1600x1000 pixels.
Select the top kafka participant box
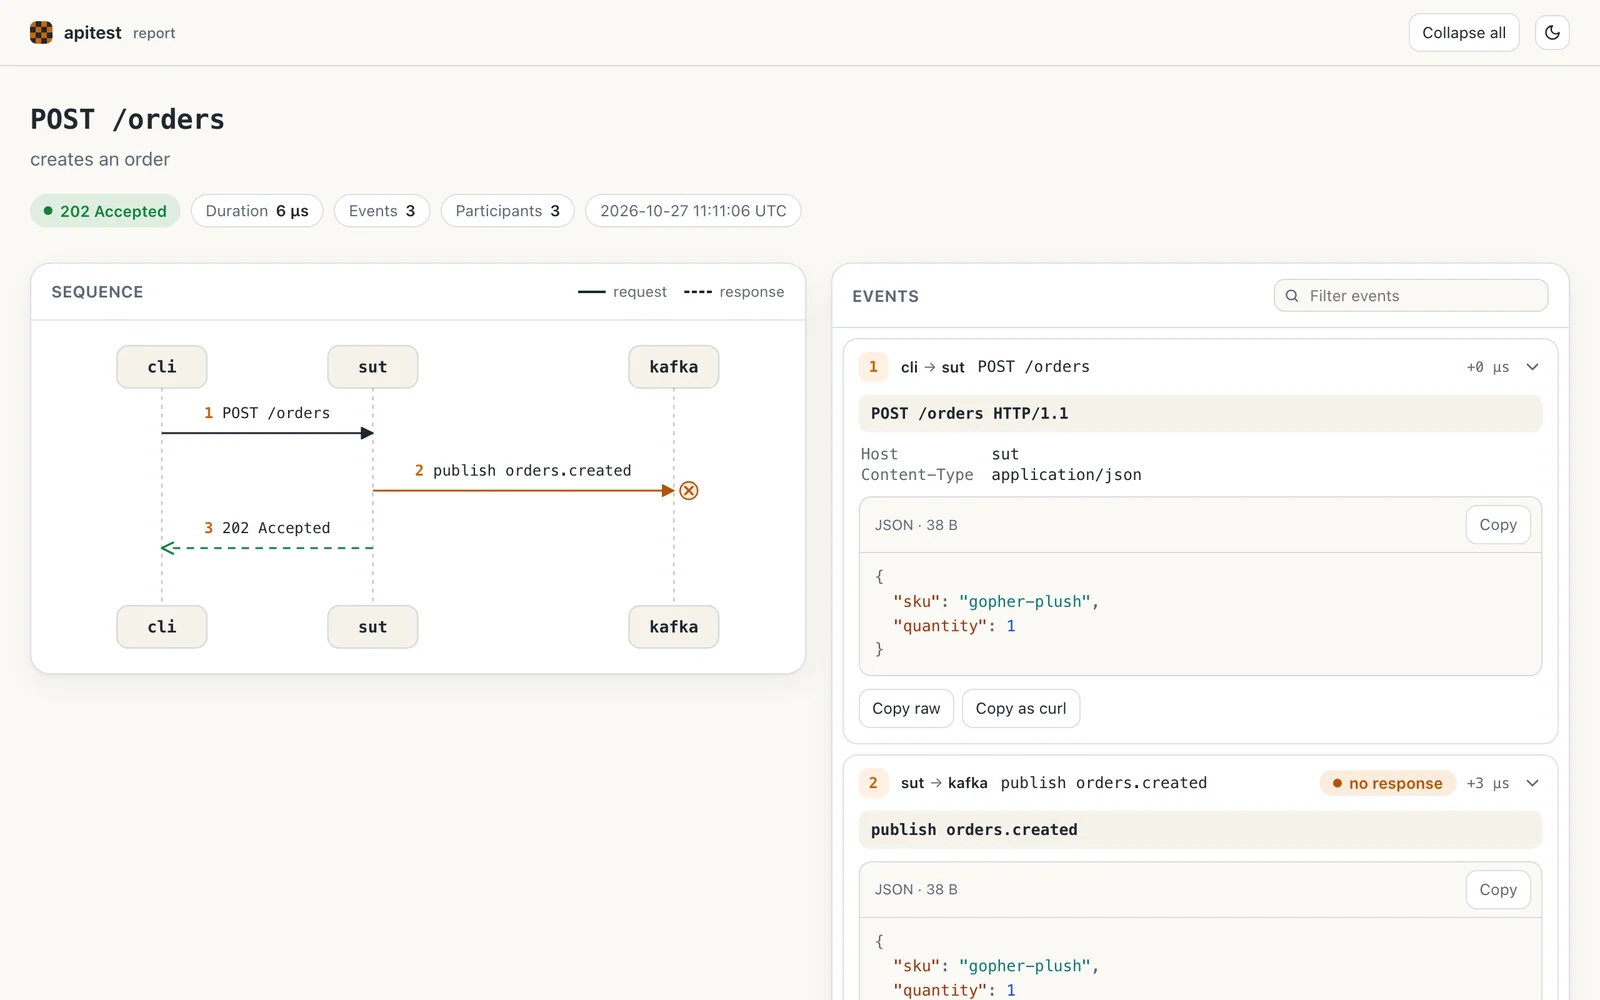point(674,367)
